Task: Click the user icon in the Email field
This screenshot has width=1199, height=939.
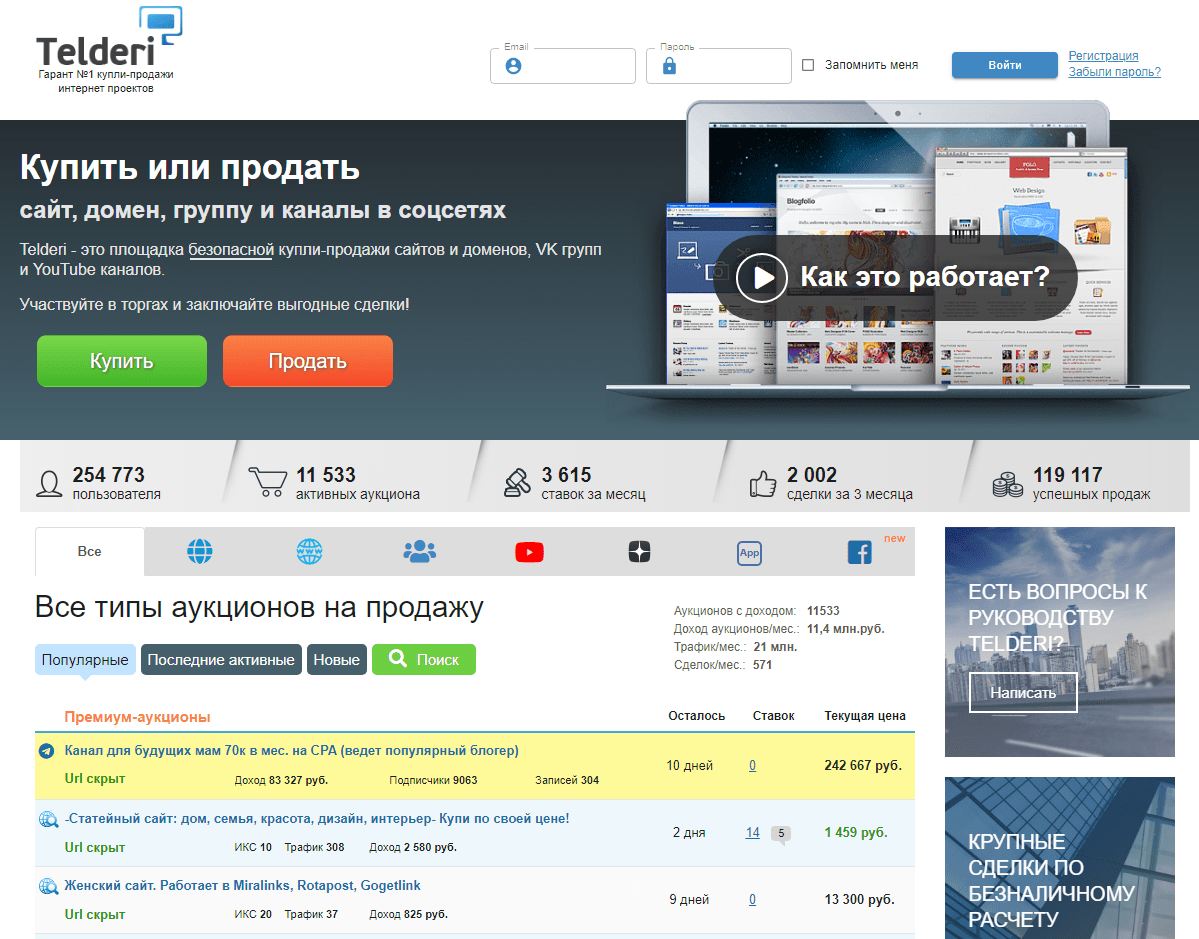Action: (514, 67)
